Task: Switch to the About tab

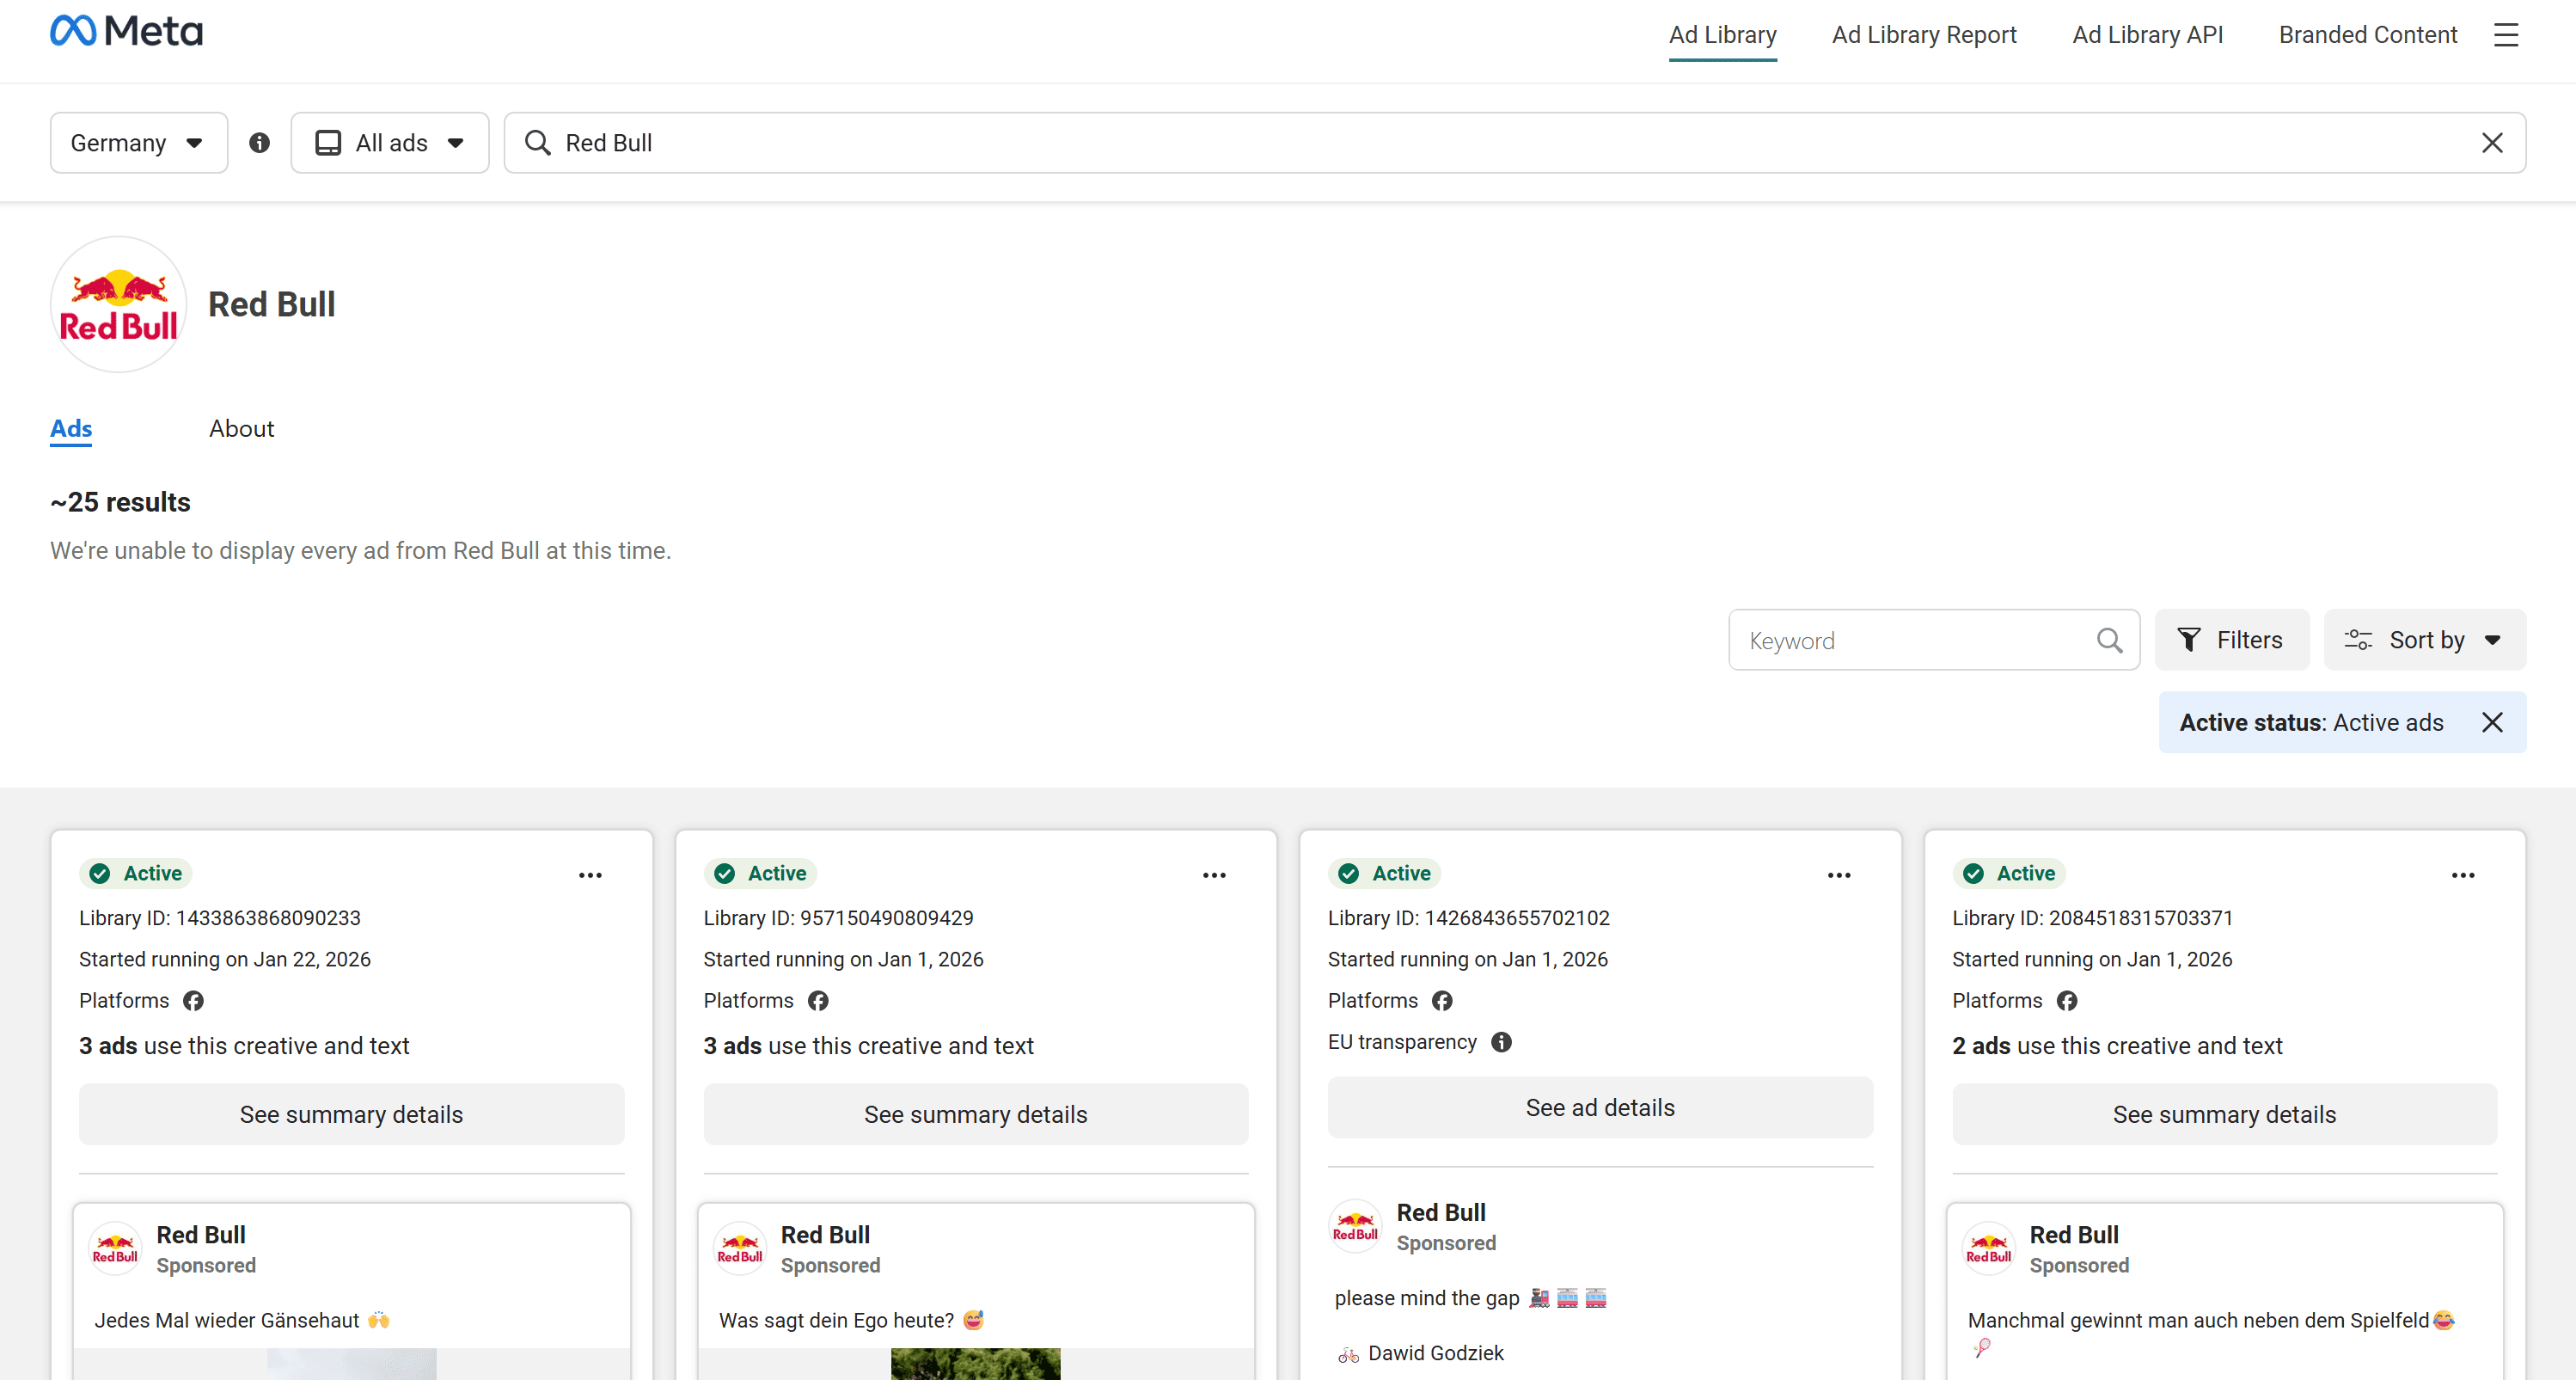Action: click(241, 429)
